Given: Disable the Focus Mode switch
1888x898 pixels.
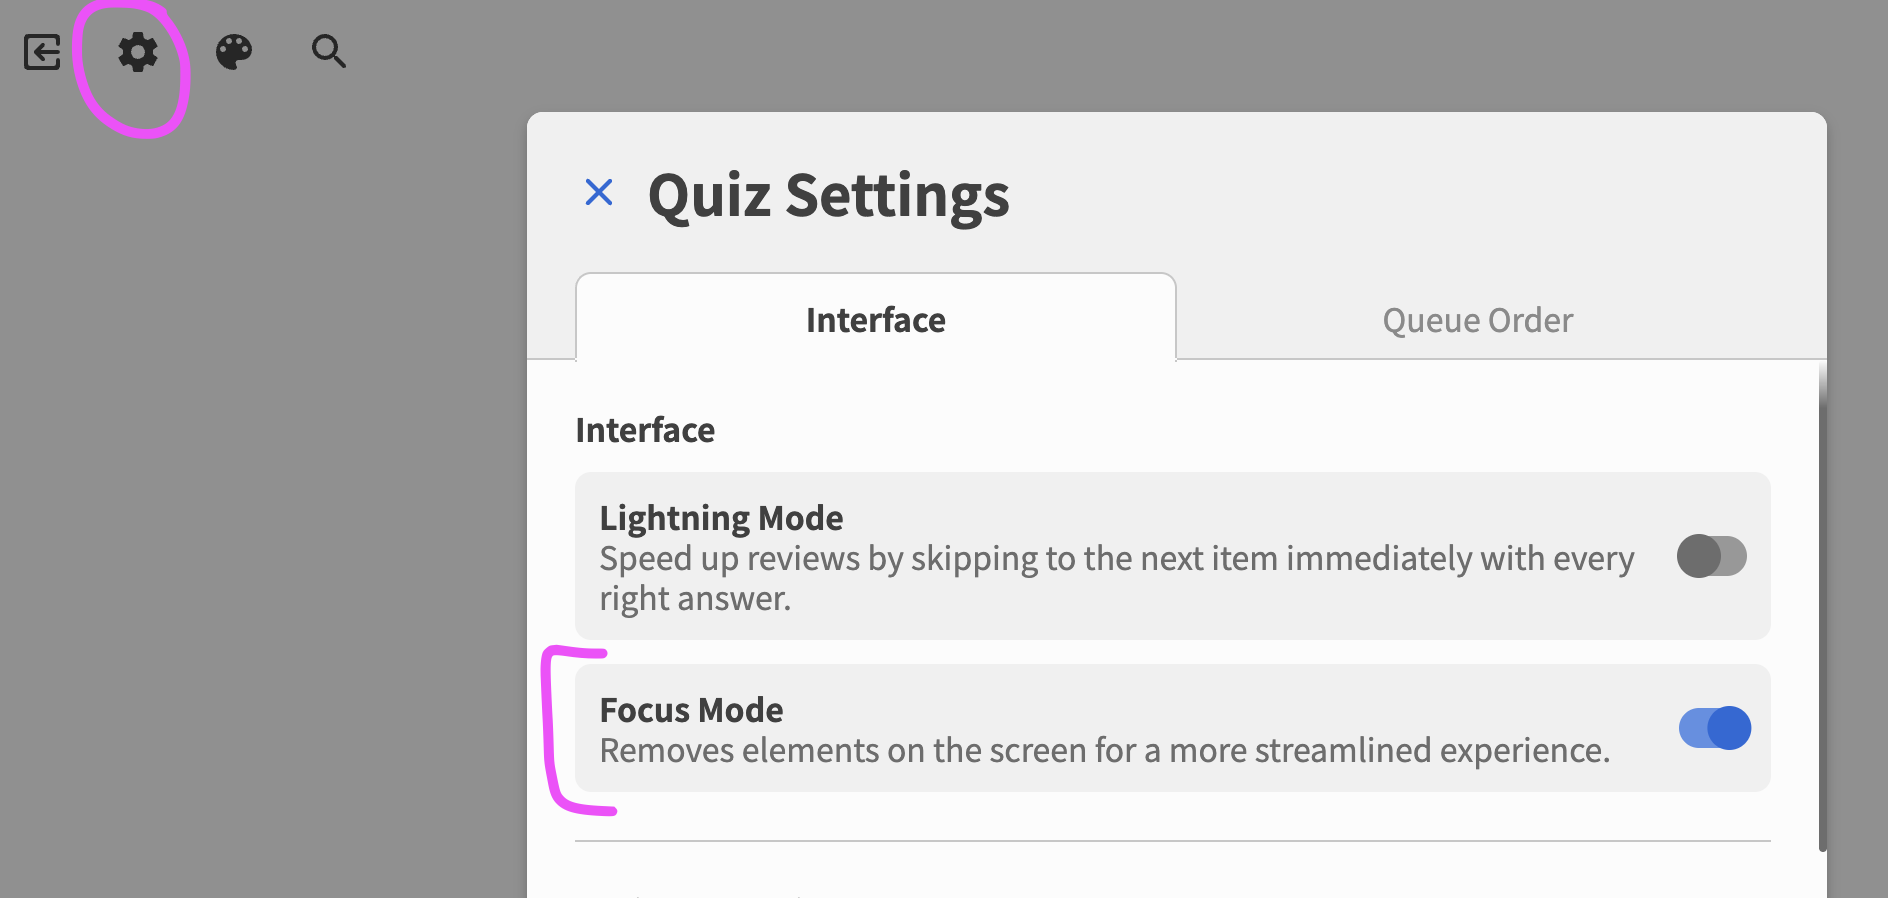Looking at the screenshot, I should [x=1714, y=728].
